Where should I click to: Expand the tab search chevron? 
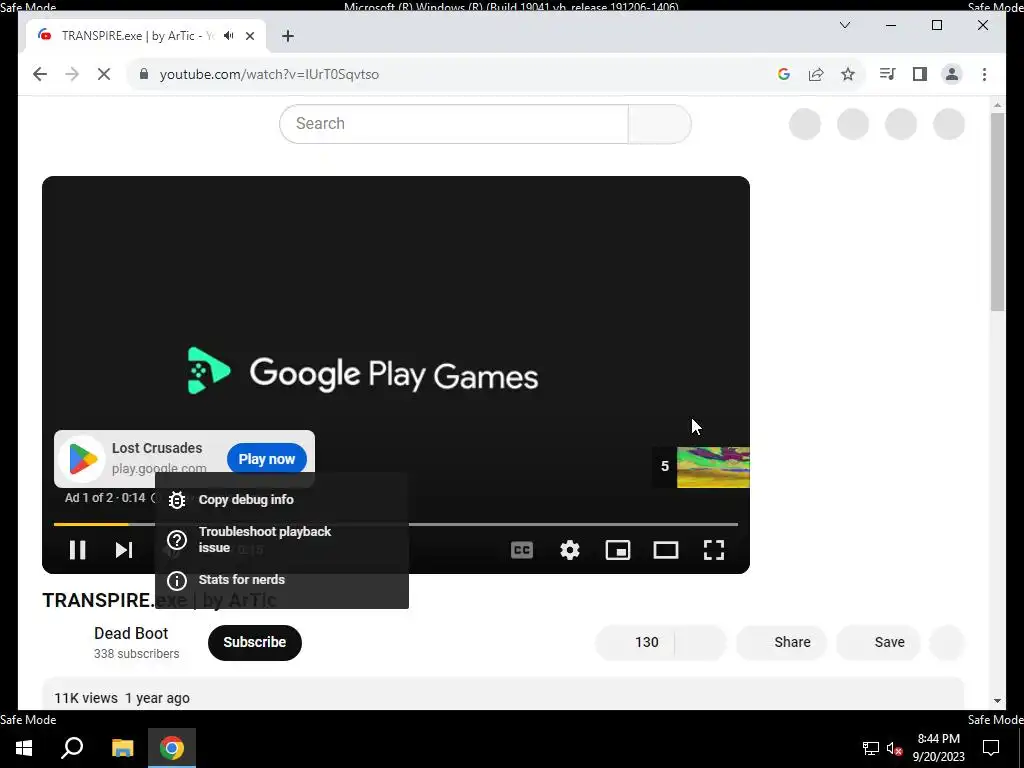(844, 25)
